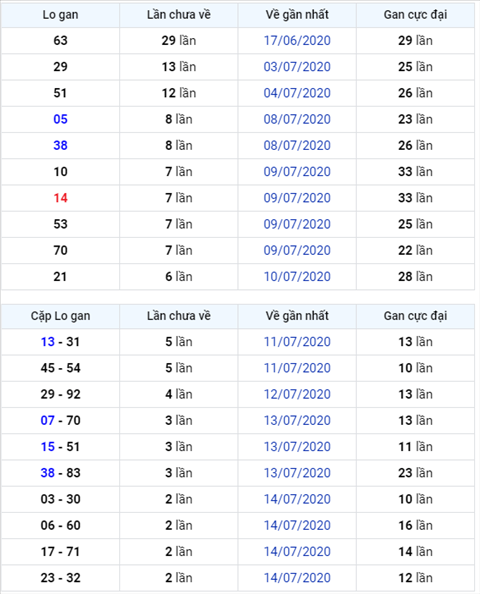Select number 29 in Lo gan column
This screenshot has width=480, height=594.
[x=60, y=67]
